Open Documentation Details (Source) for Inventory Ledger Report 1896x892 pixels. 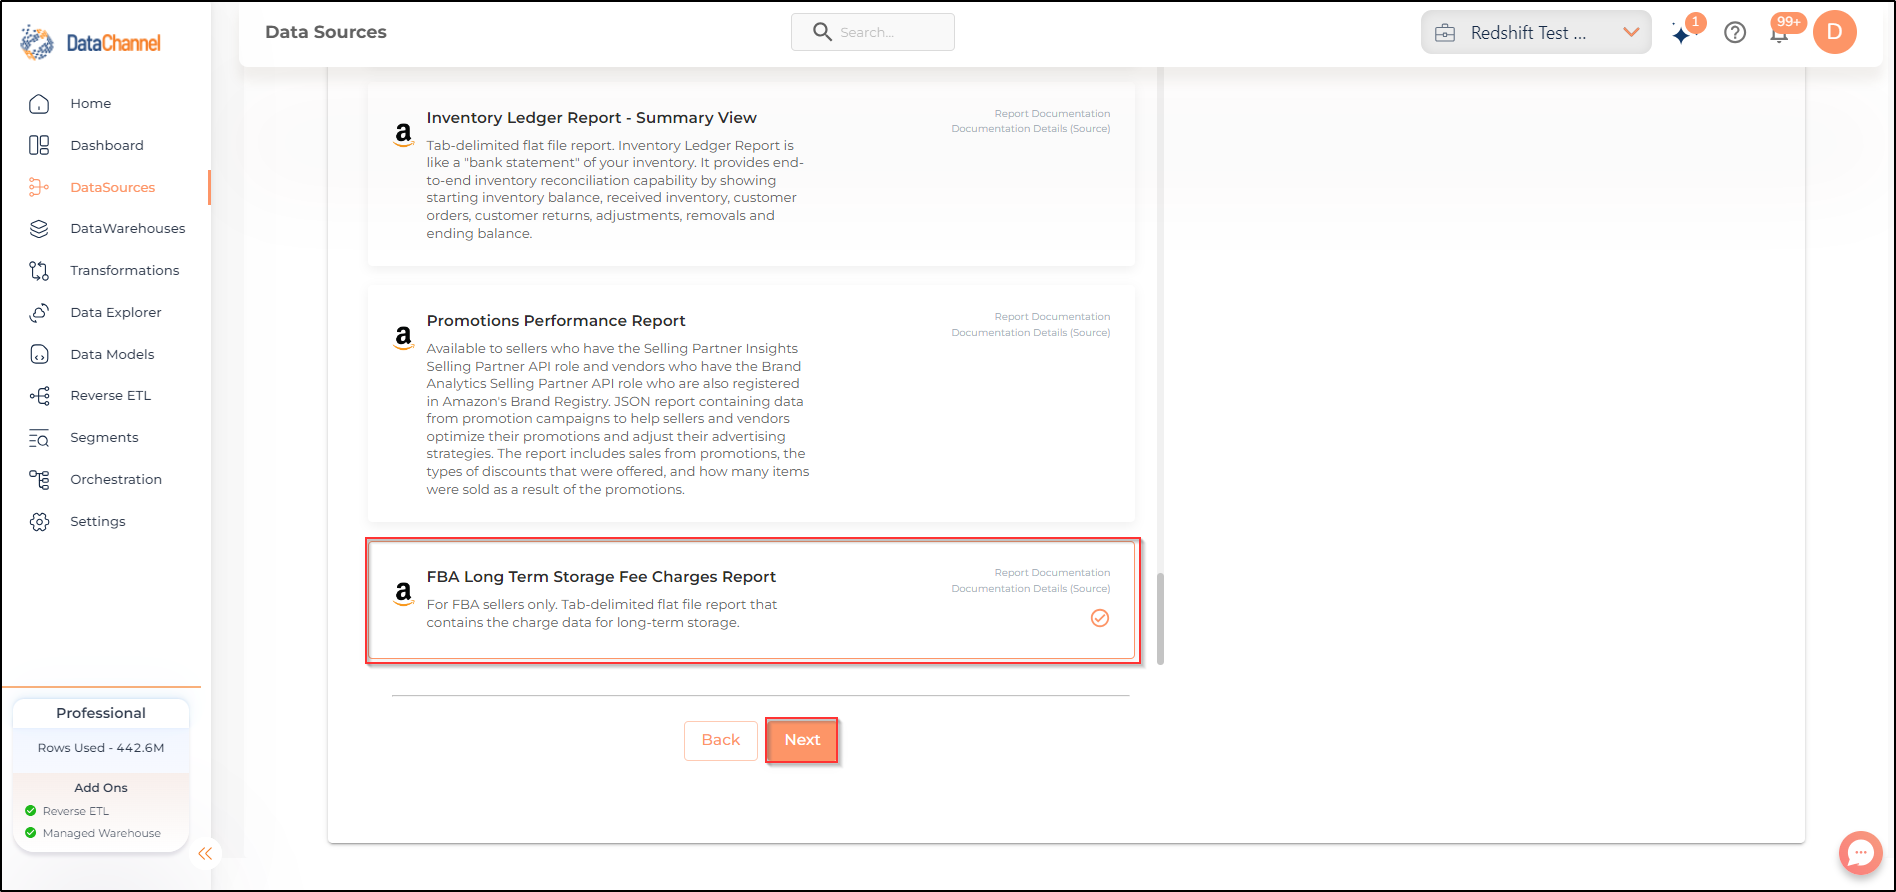pos(1031,129)
